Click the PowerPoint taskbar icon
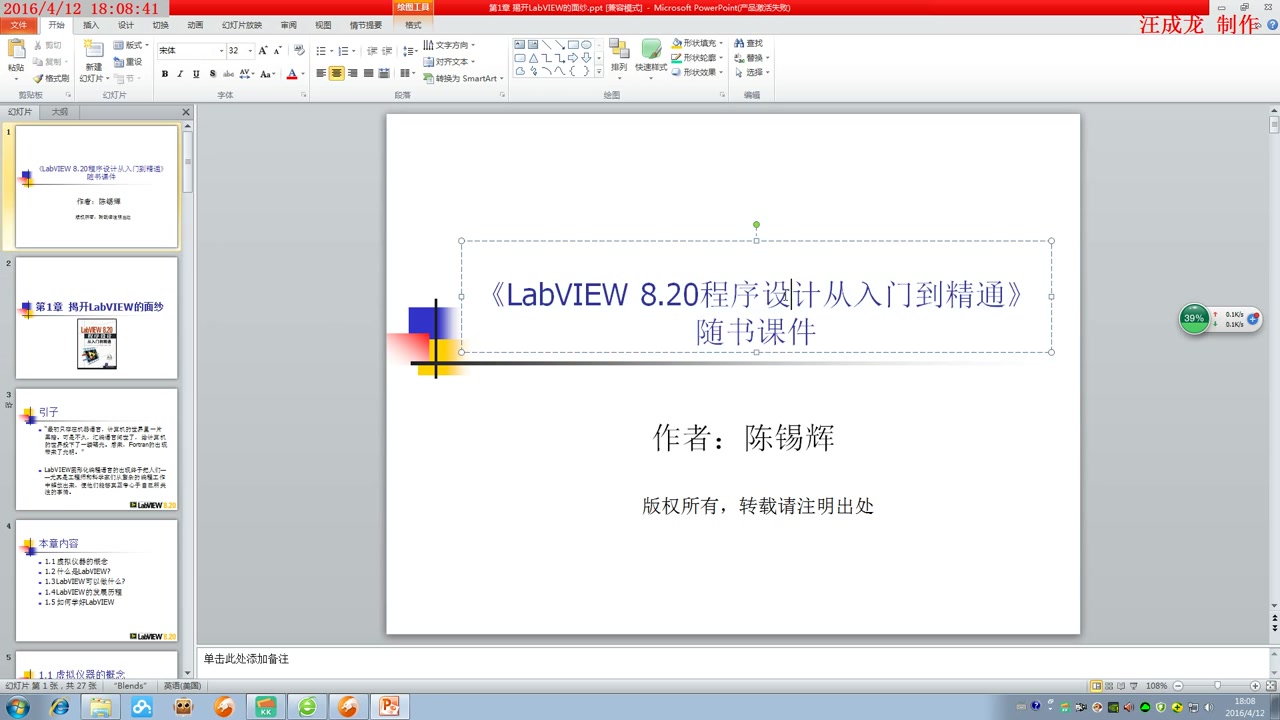Image resolution: width=1280 pixels, height=720 pixels. (x=389, y=707)
